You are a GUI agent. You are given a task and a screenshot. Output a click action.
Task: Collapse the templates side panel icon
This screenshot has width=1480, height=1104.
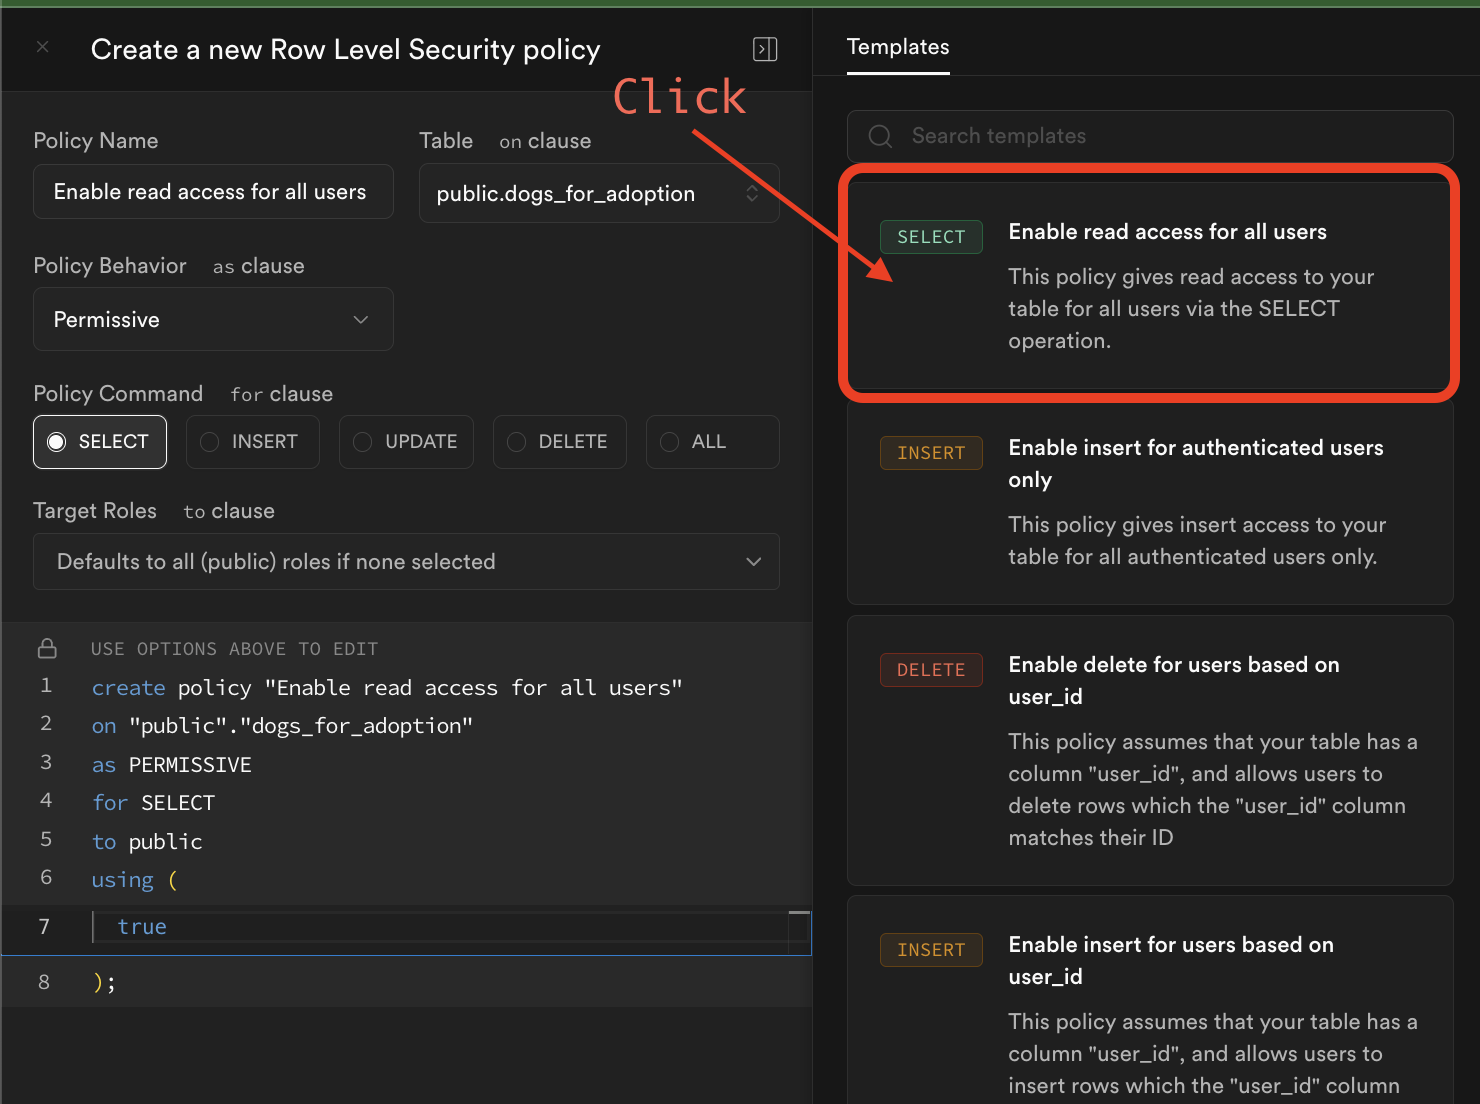765,49
